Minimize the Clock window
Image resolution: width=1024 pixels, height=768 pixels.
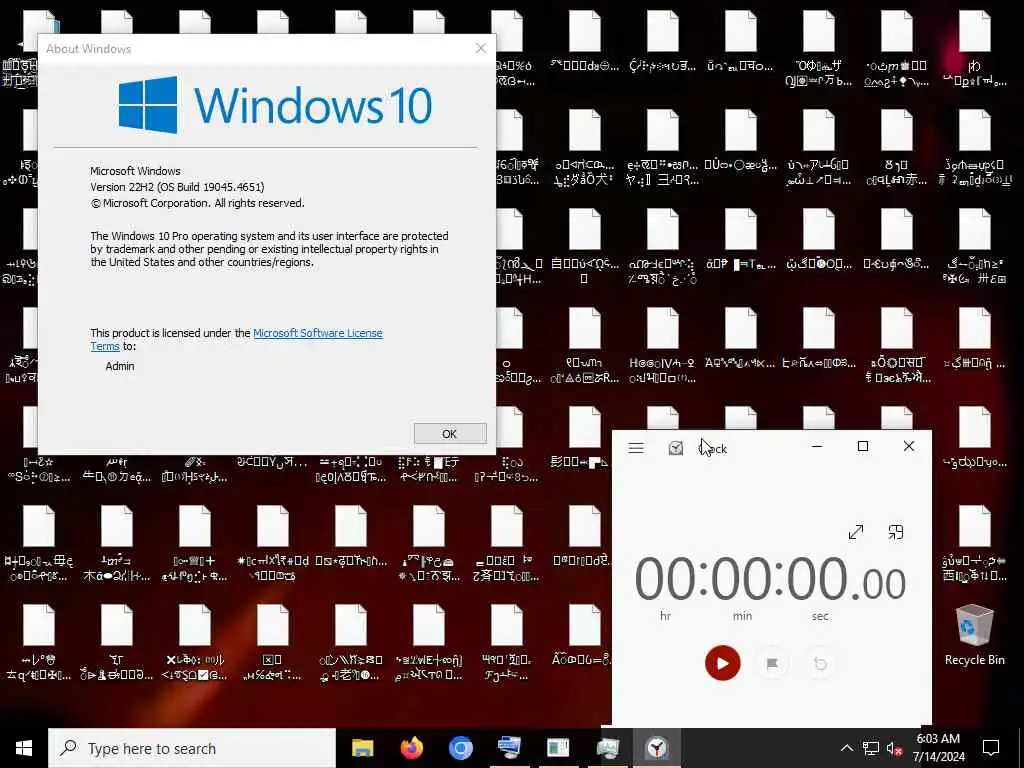pyautogui.click(x=817, y=447)
